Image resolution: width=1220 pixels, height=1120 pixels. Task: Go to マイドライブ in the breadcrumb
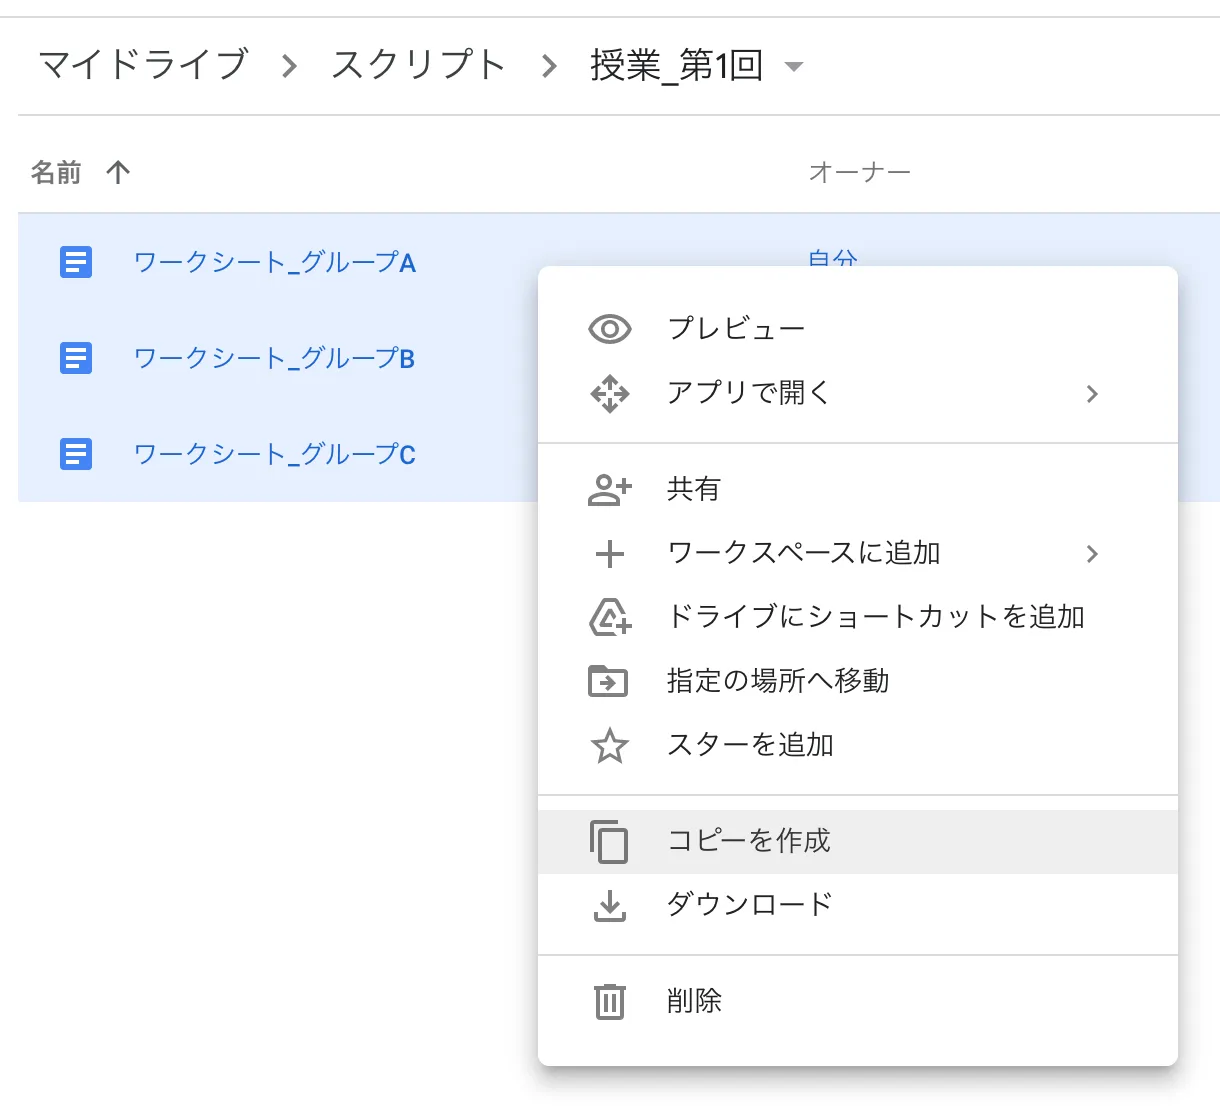click(x=143, y=65)
